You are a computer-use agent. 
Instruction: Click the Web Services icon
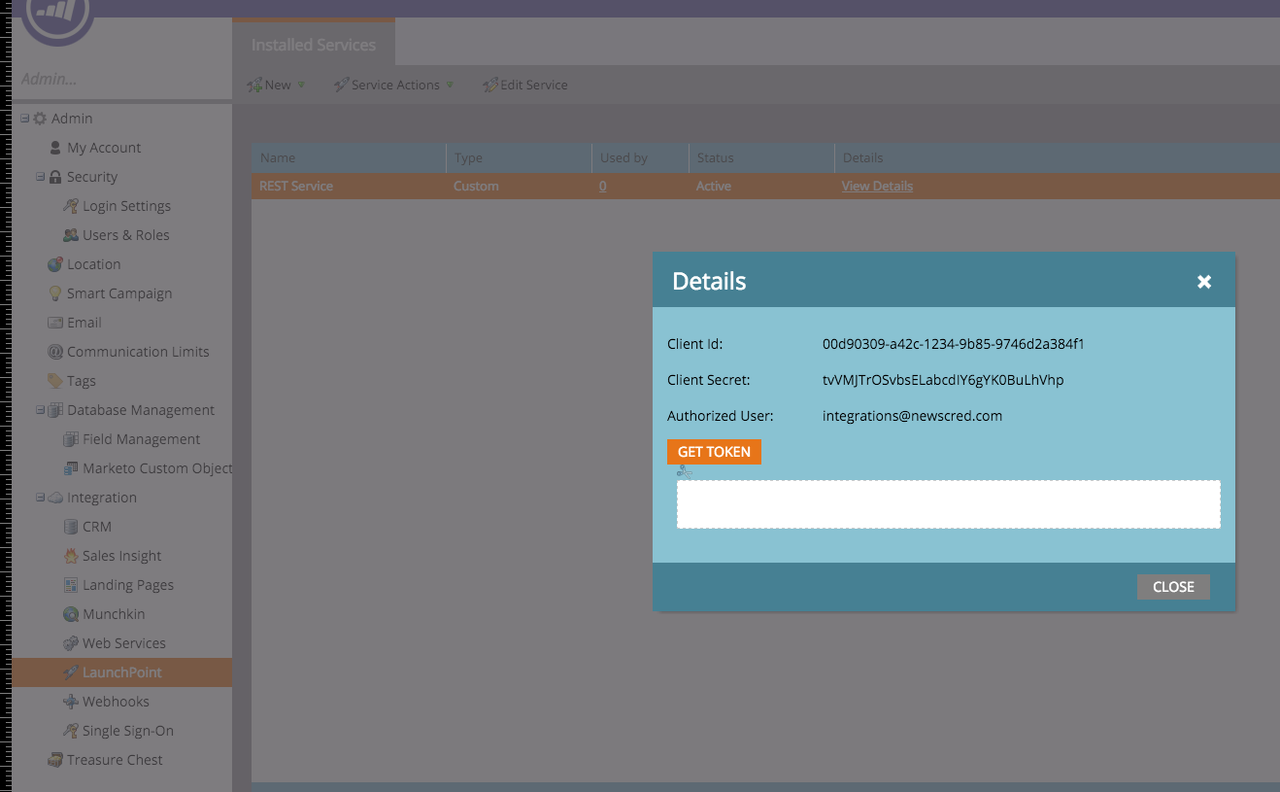[x=69, y=642]
